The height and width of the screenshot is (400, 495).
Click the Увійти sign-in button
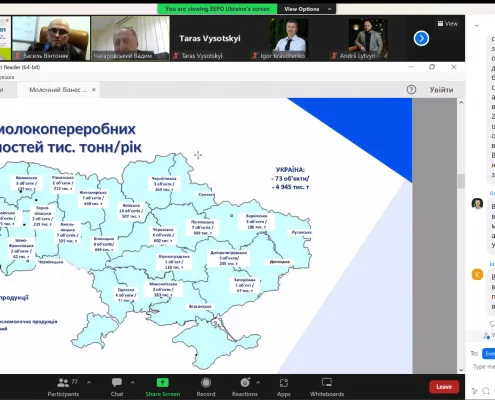[441, 90]
